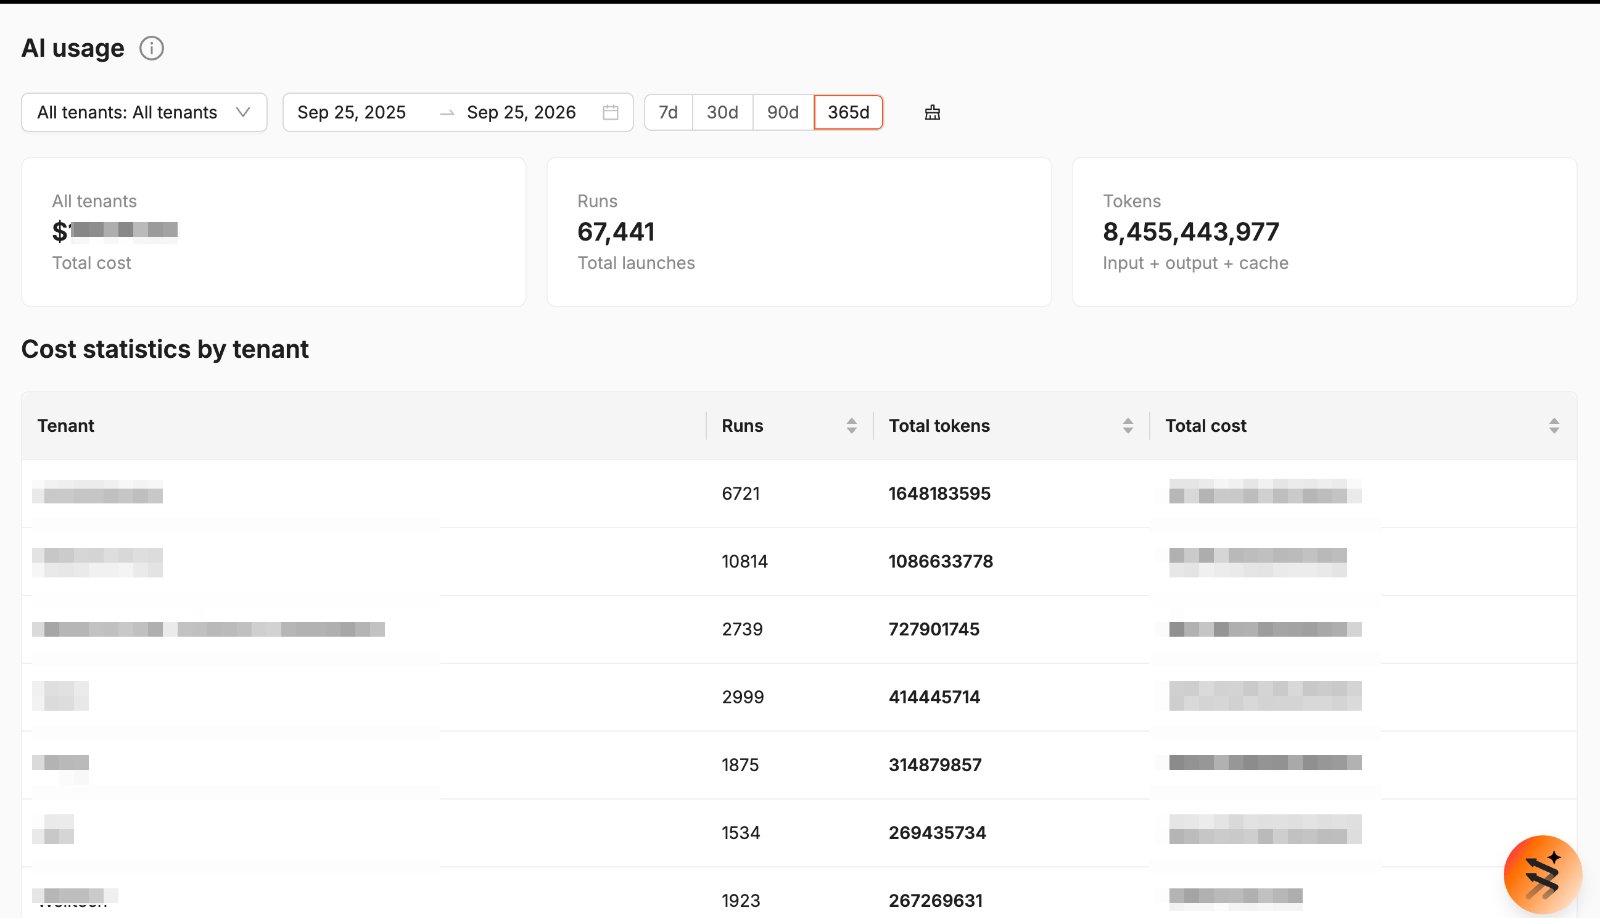
Task: Select the 90d time range
Action: (783, 112)
